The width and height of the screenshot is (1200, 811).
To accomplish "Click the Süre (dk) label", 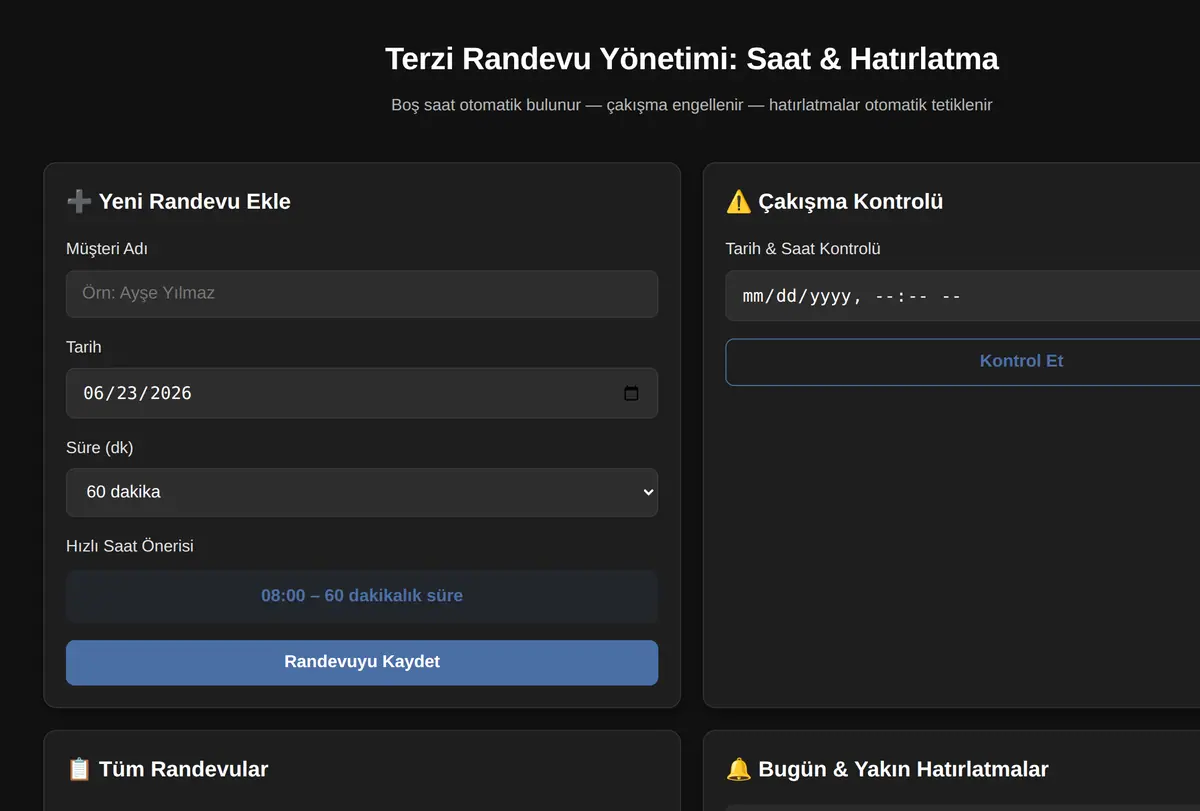I will click(100, 447).
